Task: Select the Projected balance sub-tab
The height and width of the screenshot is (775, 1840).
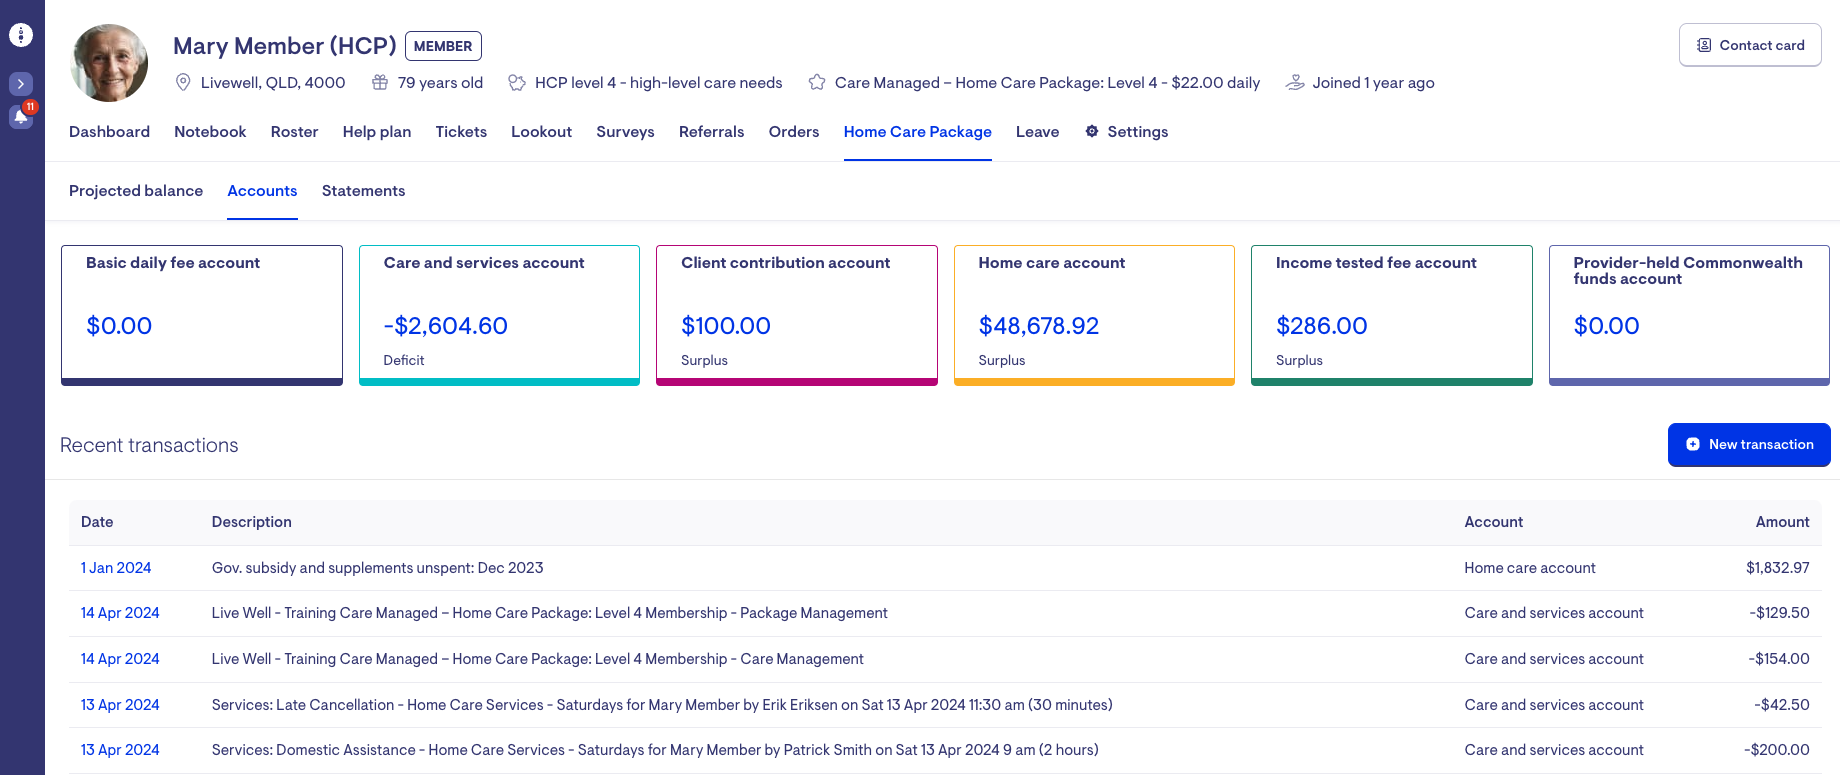Action: coord(136,191)
